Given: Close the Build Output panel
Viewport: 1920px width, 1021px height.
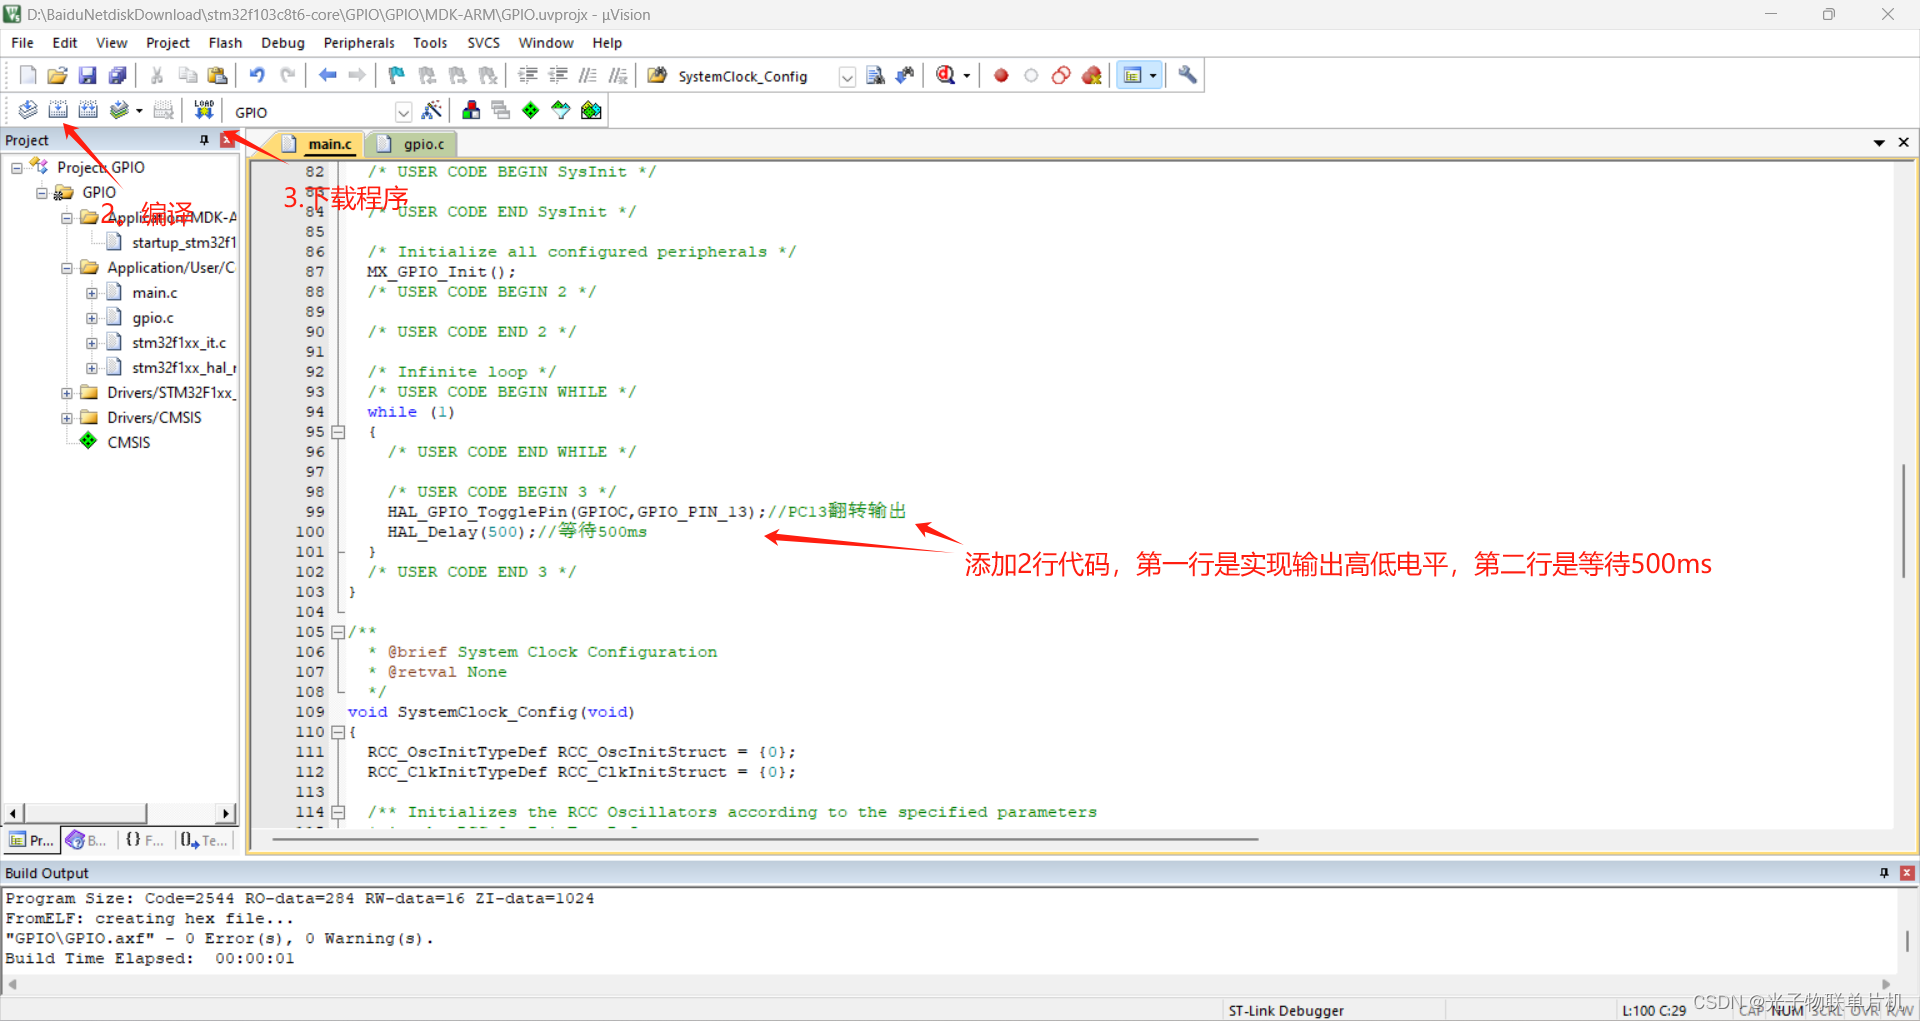Looking at the screenshot, I should click(x=1906, y=873).
